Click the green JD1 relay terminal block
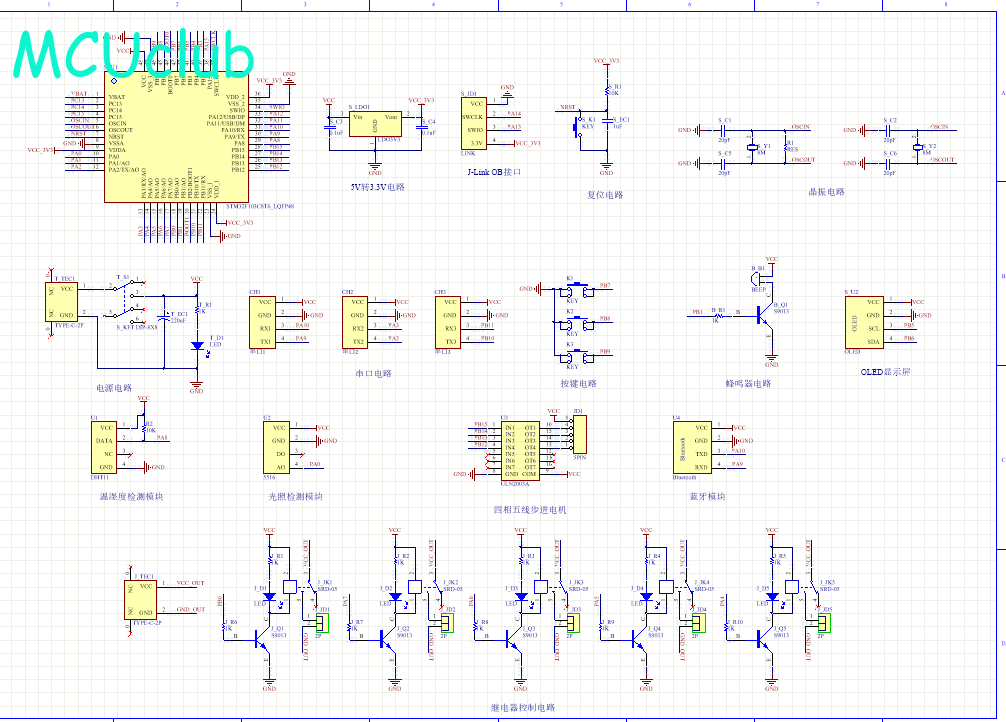The image size is (1006, 722). click(322, 624)
